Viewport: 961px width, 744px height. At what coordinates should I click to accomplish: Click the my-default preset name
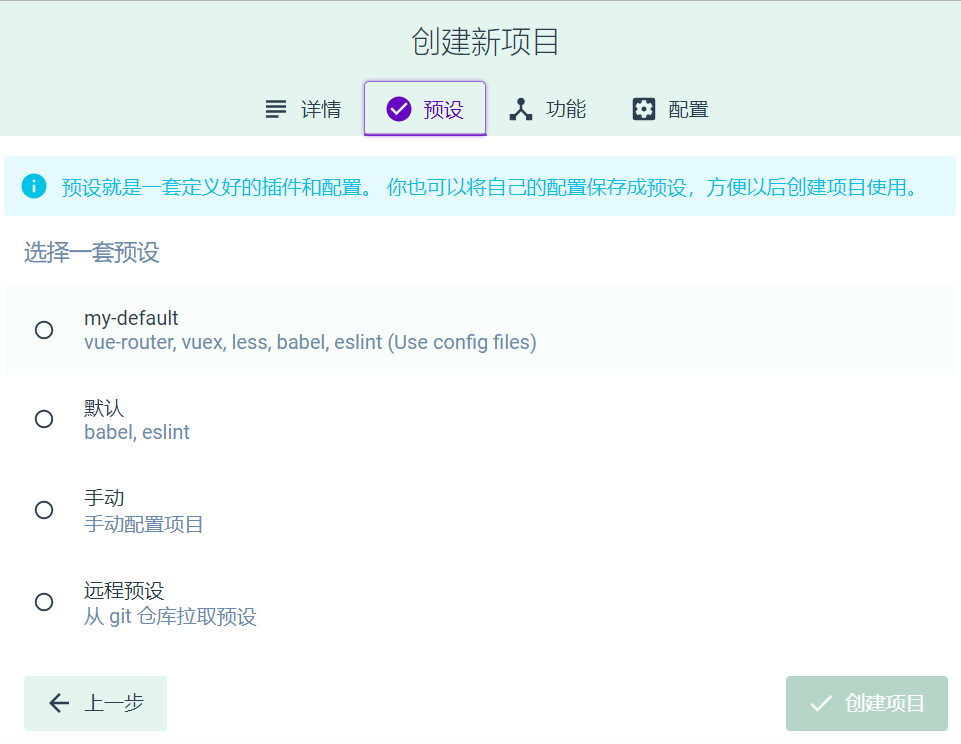pyautogui.click(x=130, y=318)
